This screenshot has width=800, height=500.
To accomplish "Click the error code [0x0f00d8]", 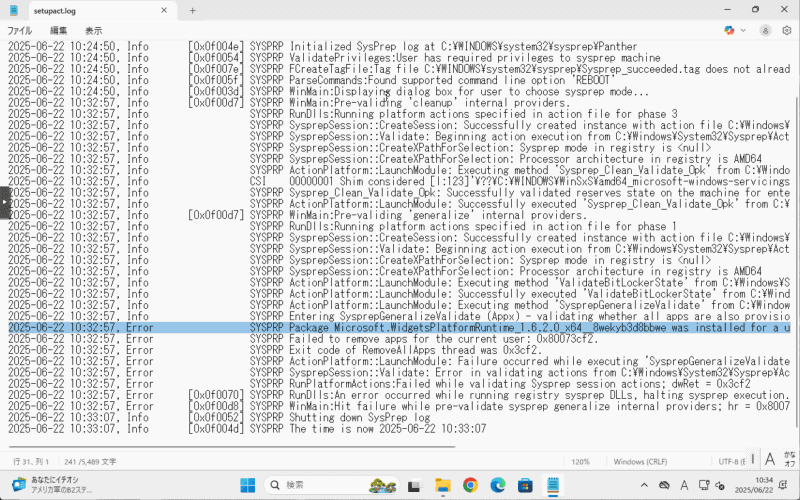I will pos(216,406).
